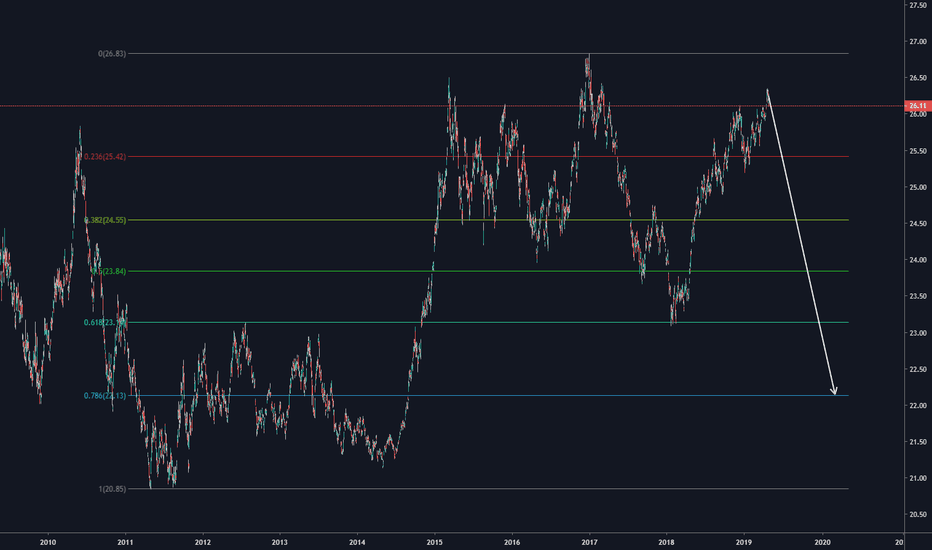Select the 24.00 price axis value
Screen dimensions: 932x550
pos(918,260)
